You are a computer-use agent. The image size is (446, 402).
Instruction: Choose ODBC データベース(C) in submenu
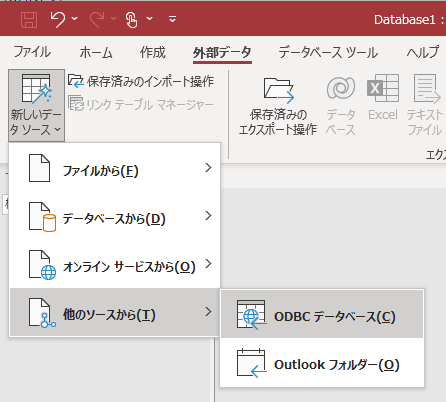(322, 314)
